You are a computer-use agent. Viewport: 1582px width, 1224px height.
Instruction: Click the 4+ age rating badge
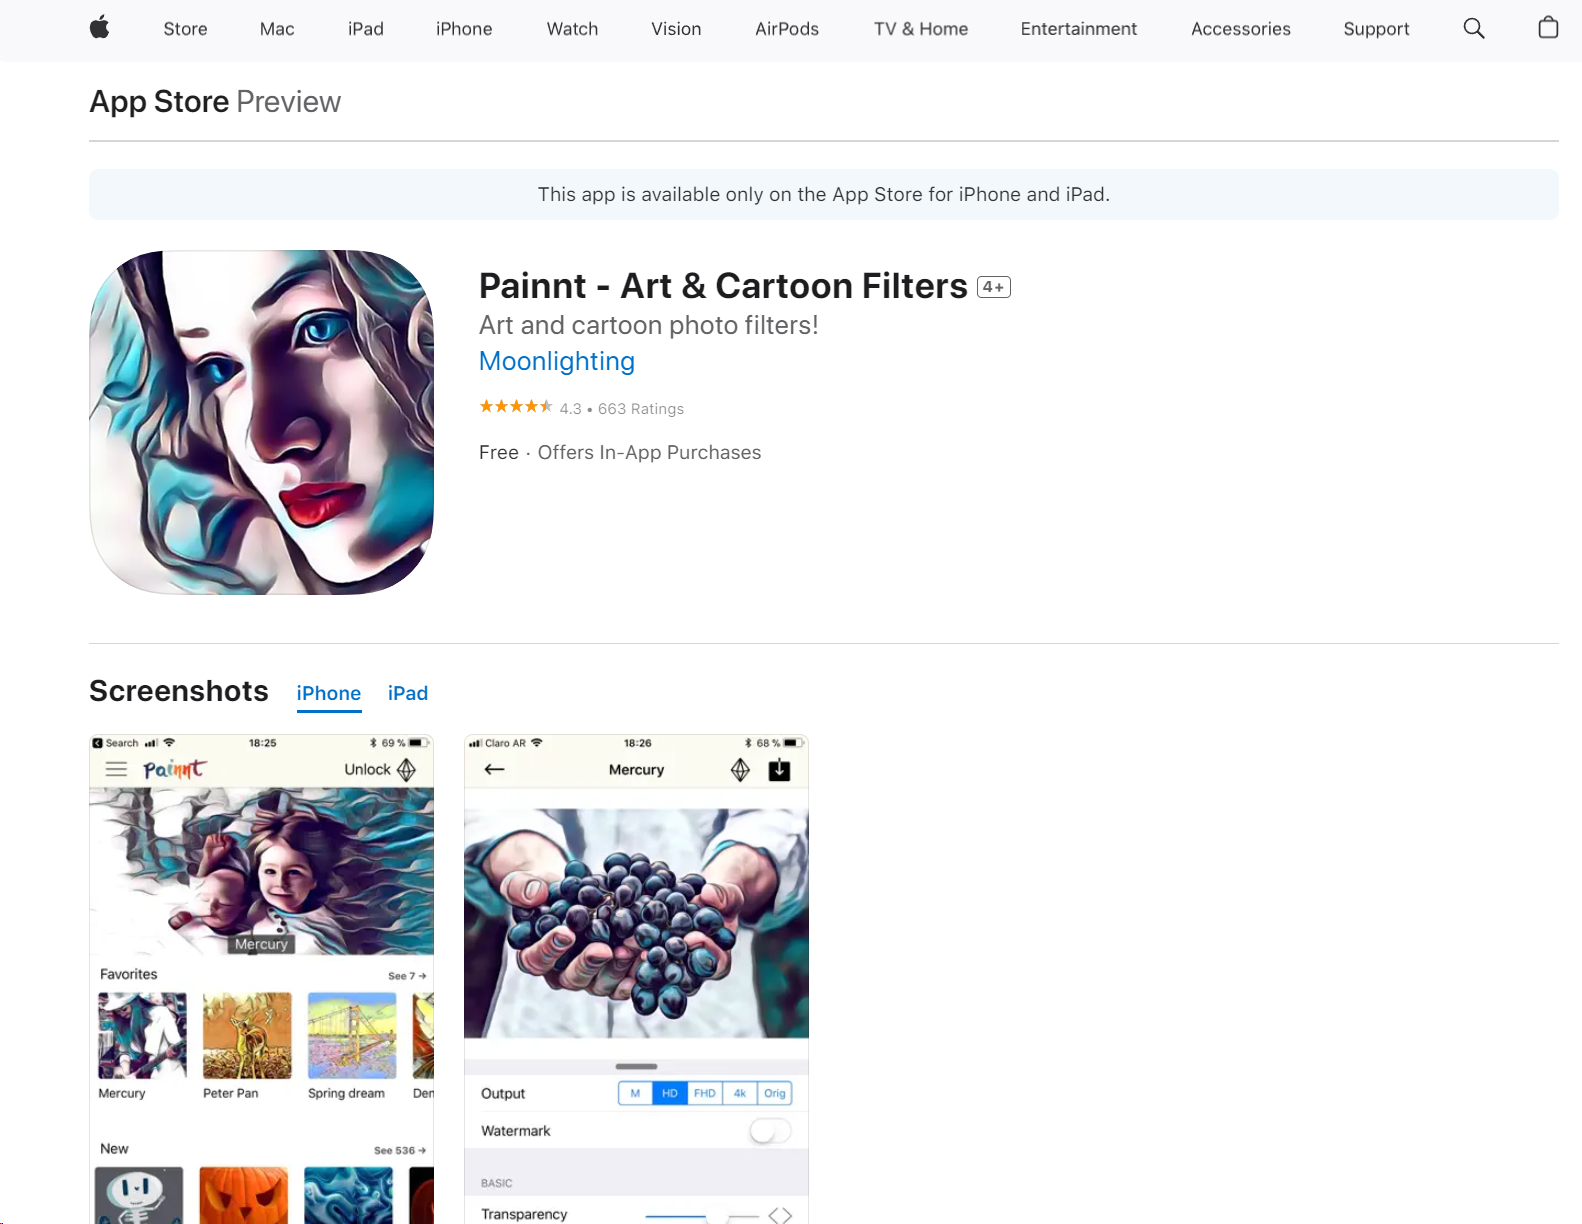pos(994,287)
